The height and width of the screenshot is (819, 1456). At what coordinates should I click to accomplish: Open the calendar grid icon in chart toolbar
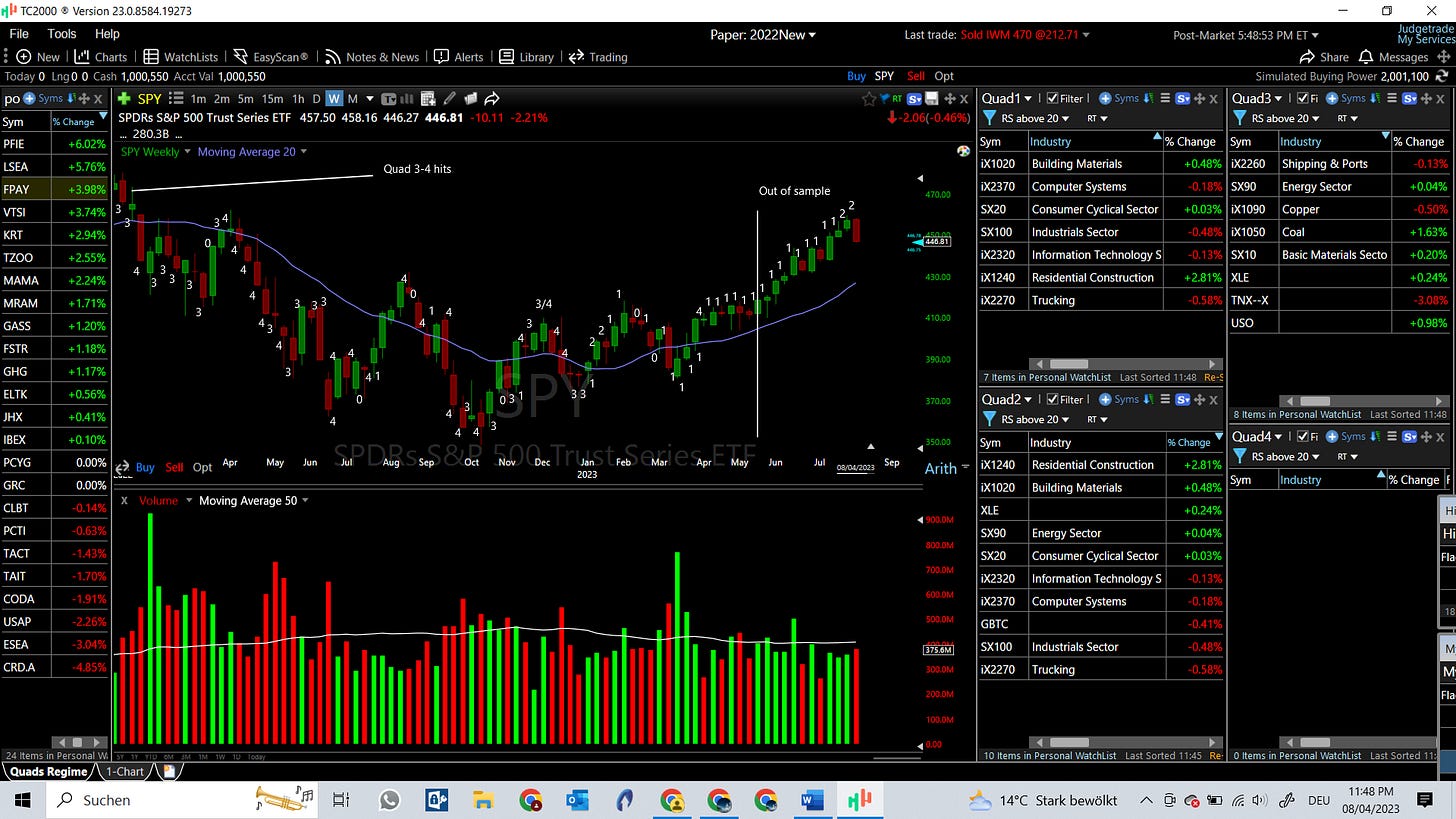(429, 98)
